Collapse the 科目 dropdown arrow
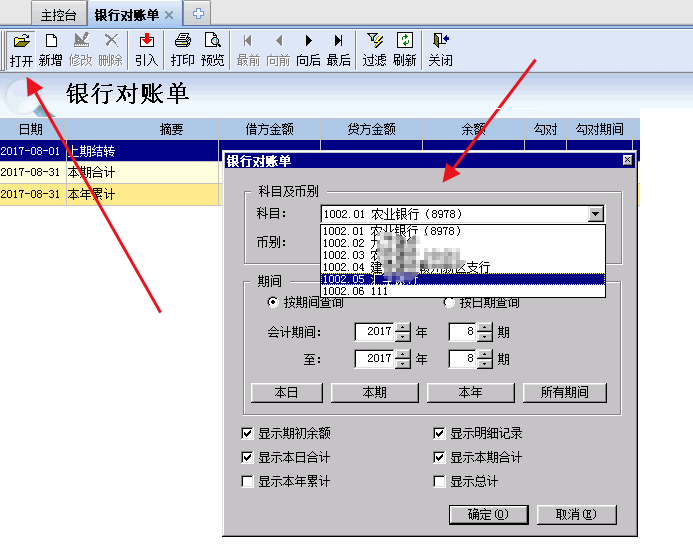Screen dimensions: 693x552 coord(596,214)
